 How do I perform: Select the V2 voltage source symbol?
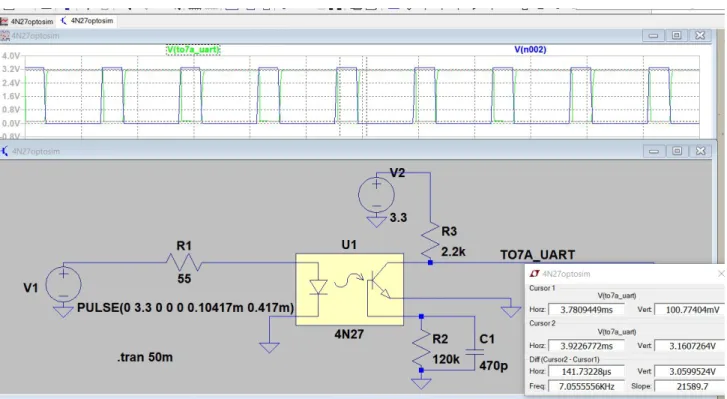[x=376, y=195]
